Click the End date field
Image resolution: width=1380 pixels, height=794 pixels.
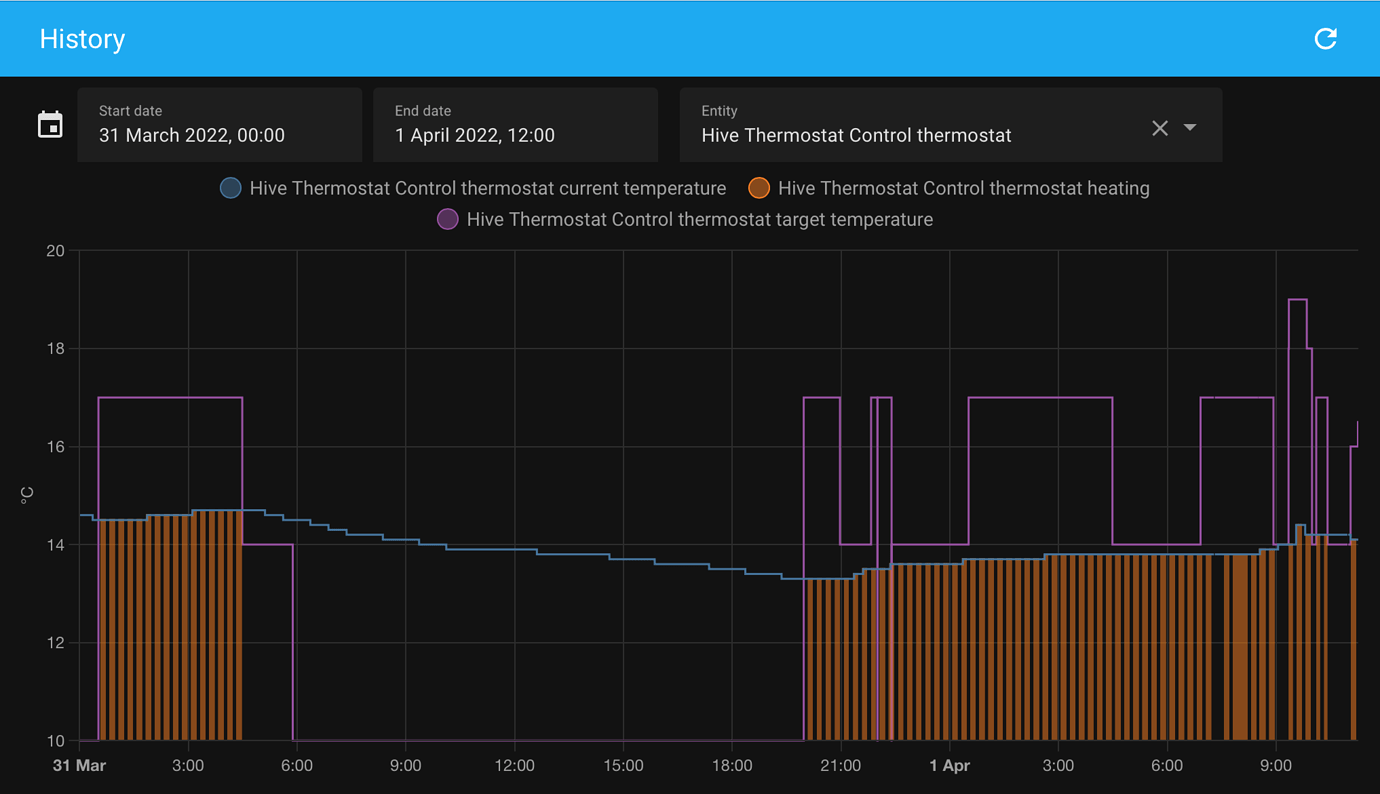point(515,125)
